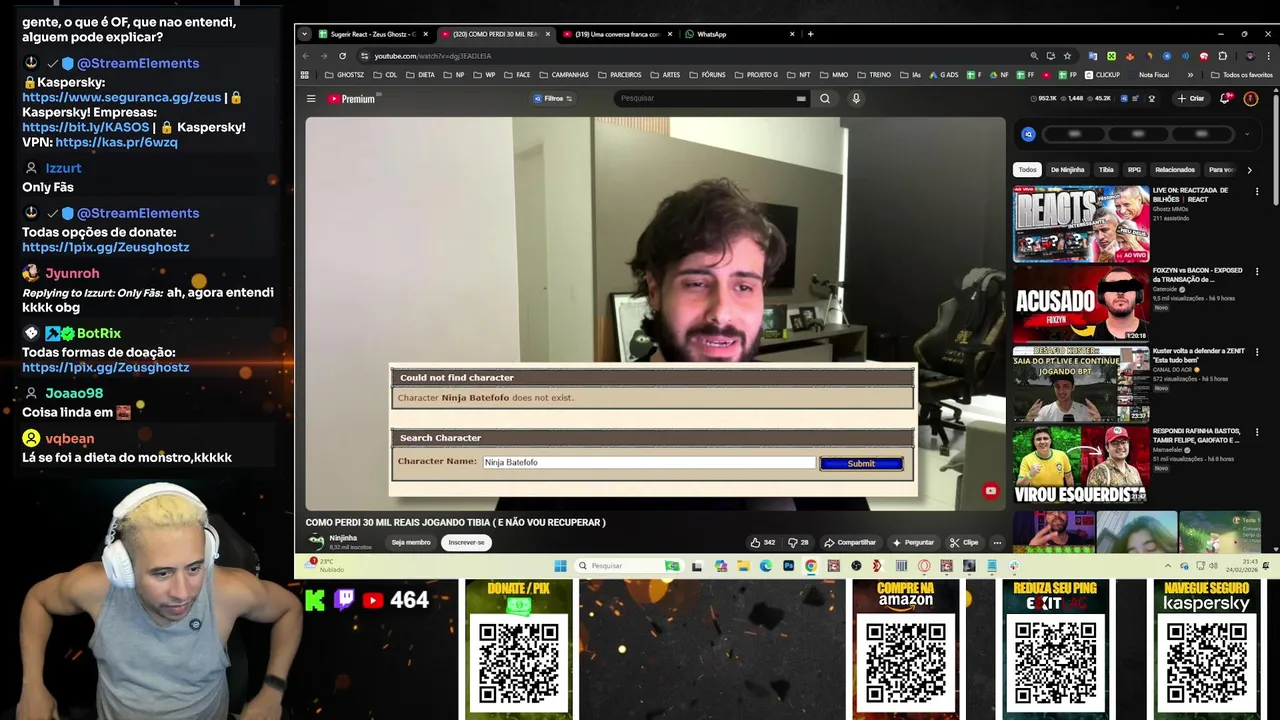Open a new browser tab

[x=810, y=34]
